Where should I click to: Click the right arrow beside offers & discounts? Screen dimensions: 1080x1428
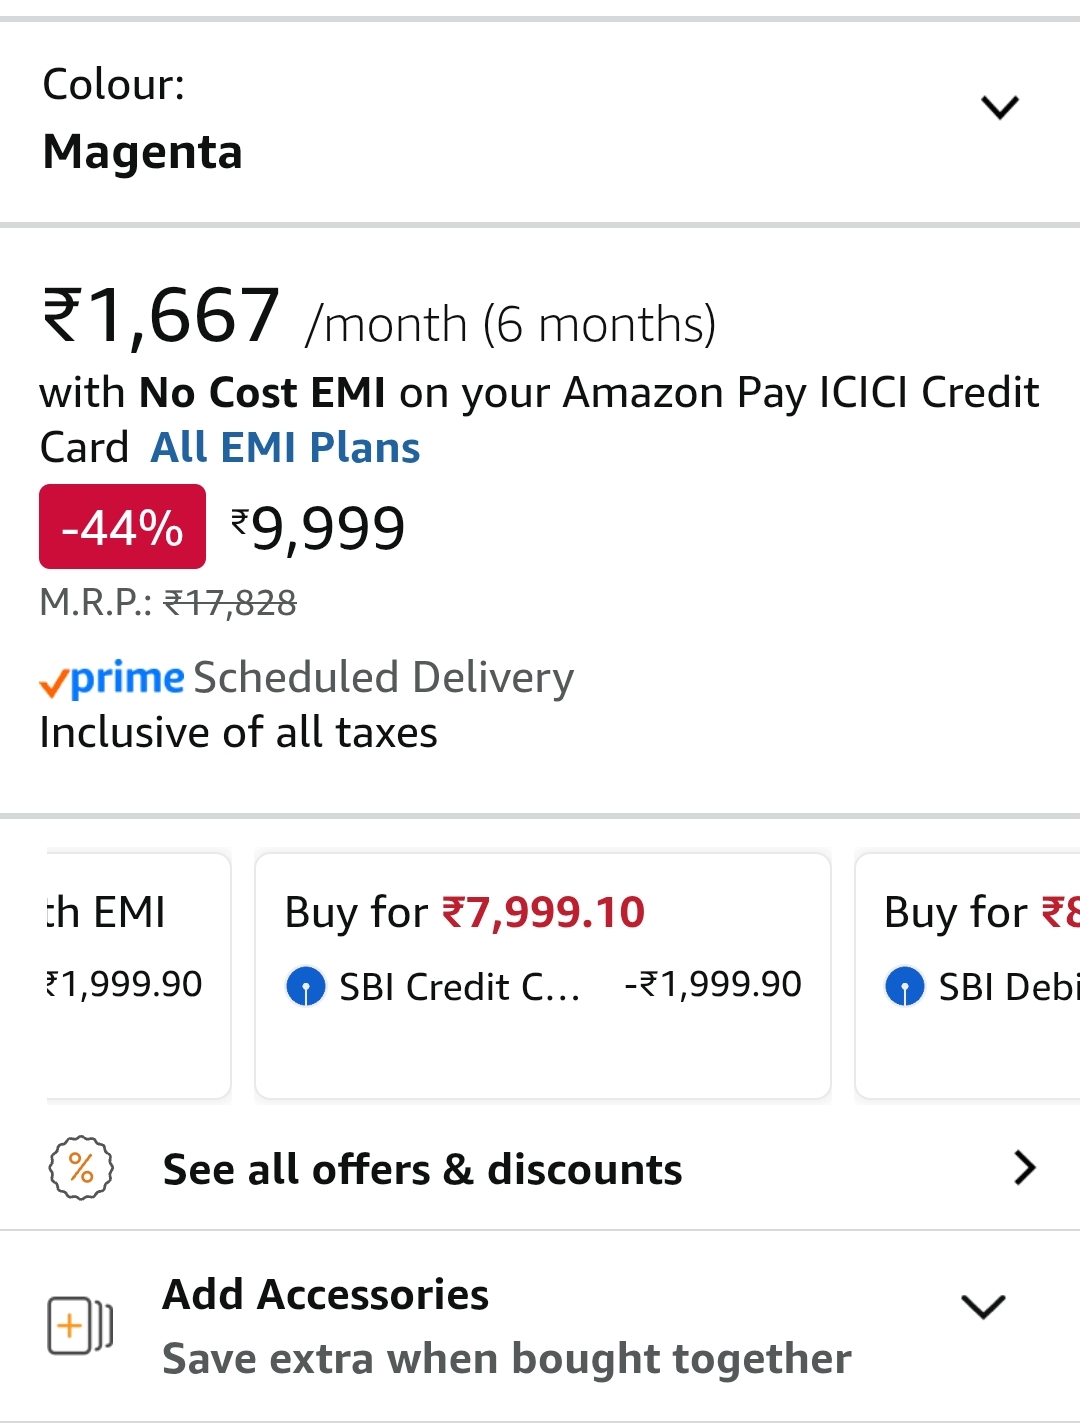tap(1024, 1168)
